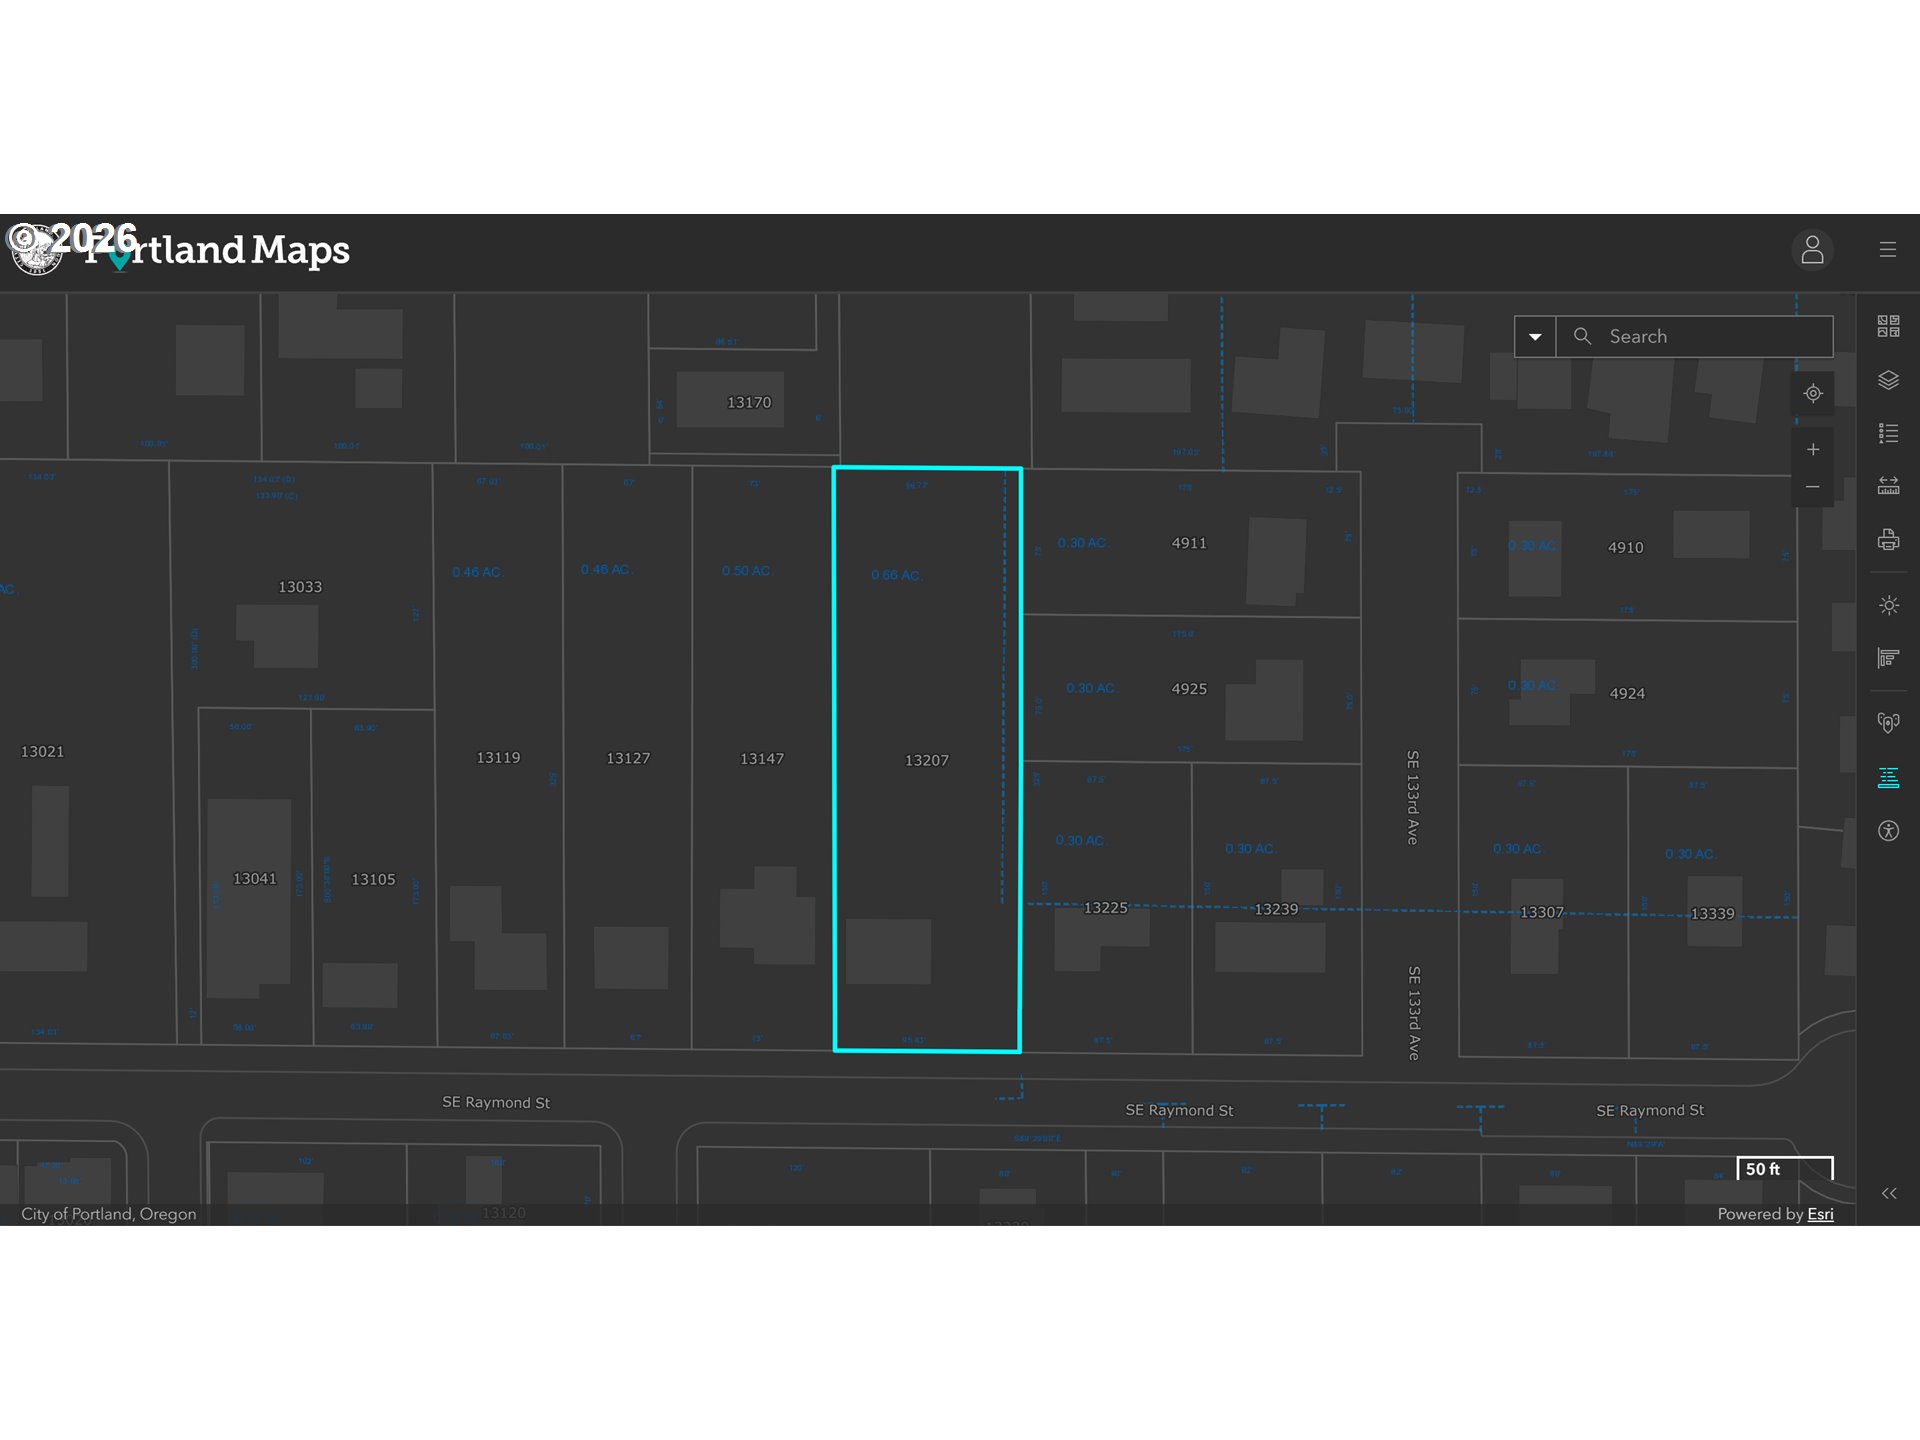Zoom in with the plus button

coord(1813,450)
